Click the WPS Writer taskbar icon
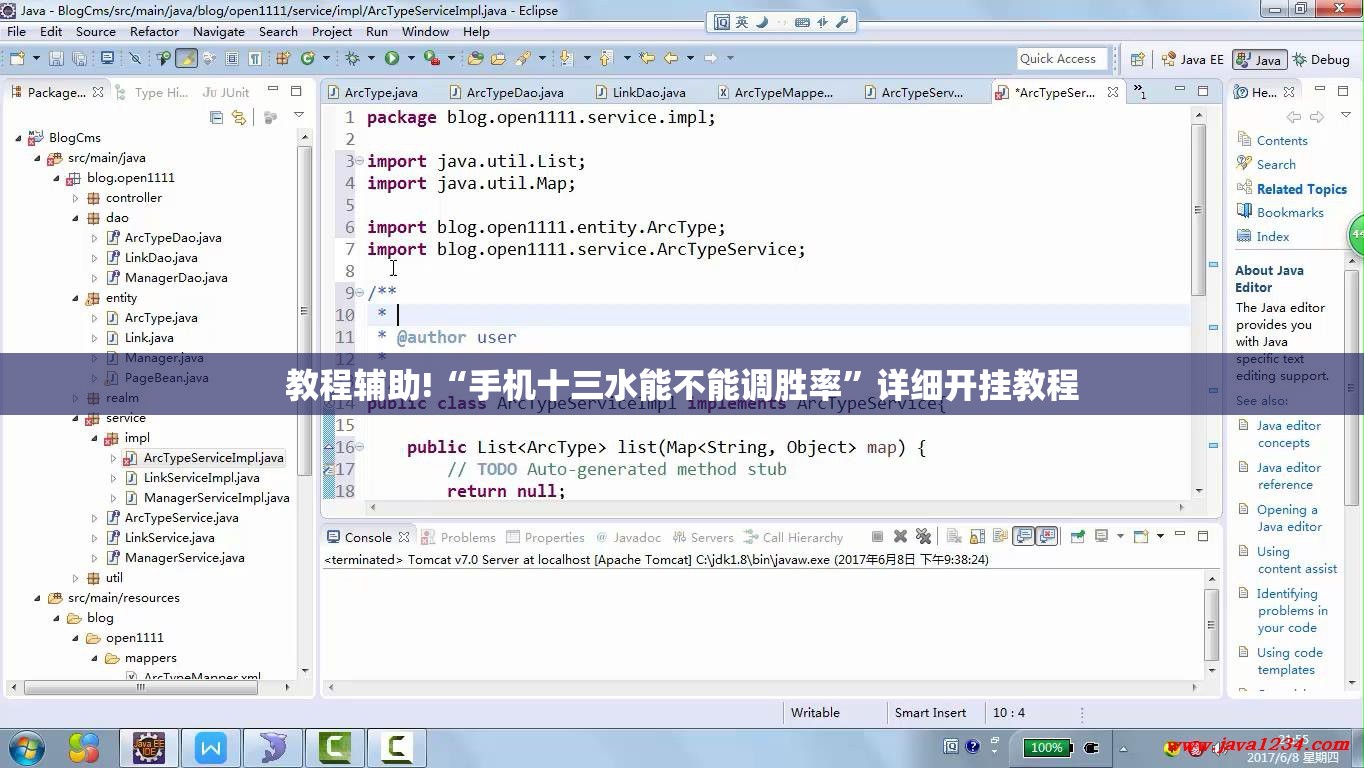This screenshot has width=1364, height=768. pyautogui.click(x=212, y=747)
